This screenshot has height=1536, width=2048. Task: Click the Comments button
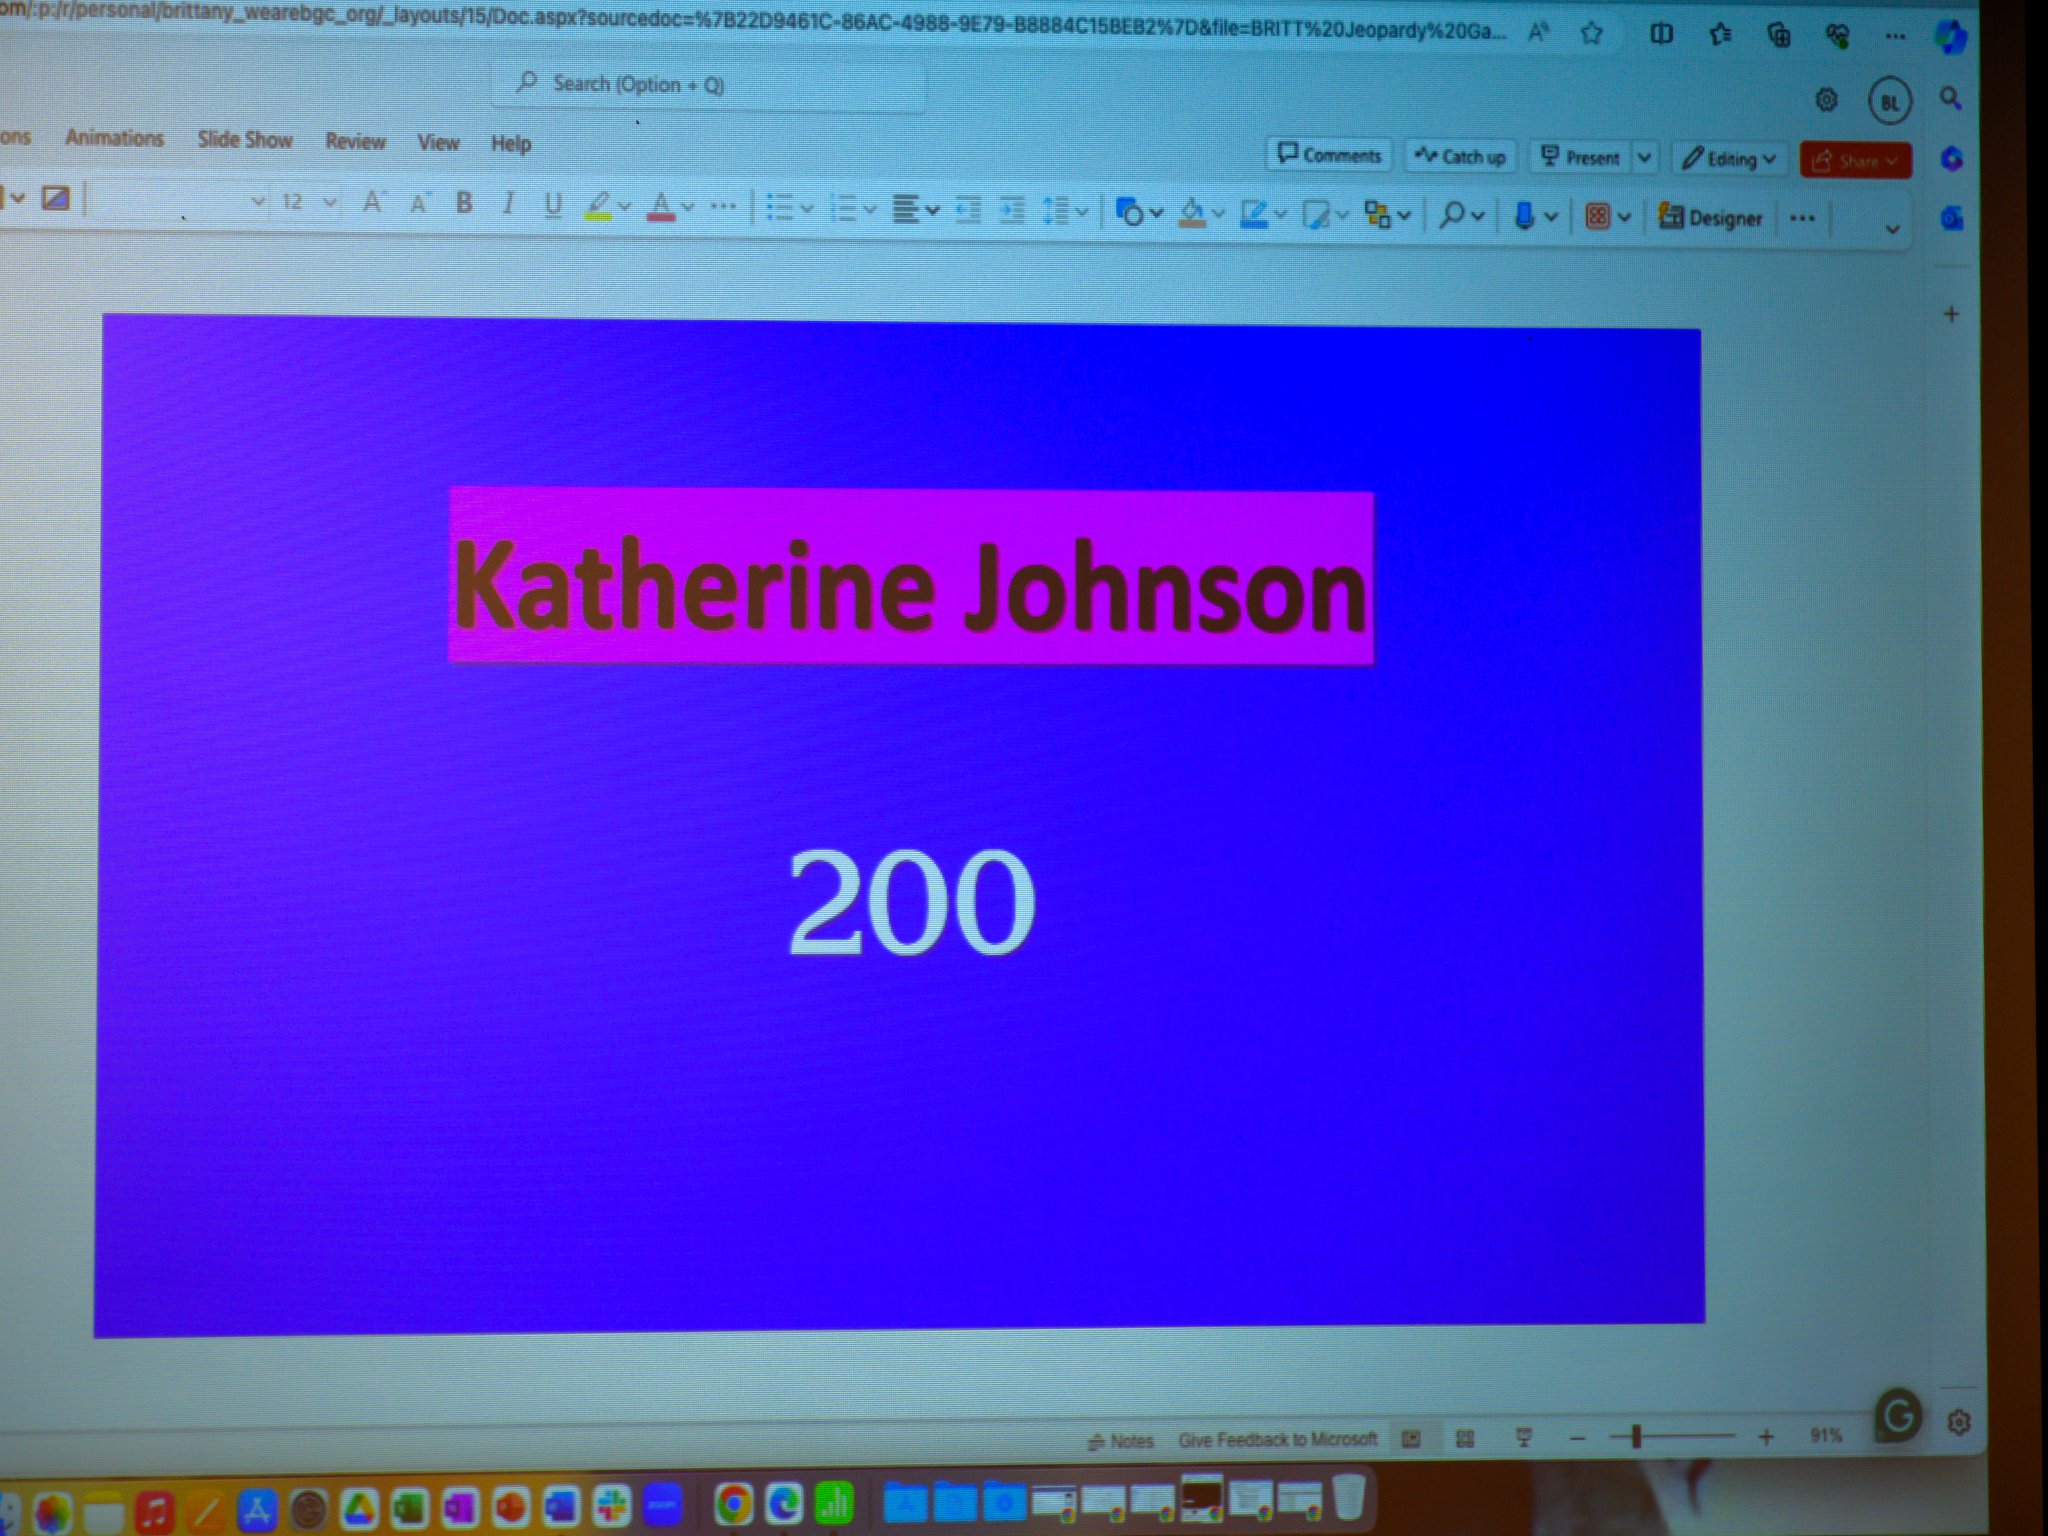1330,155
